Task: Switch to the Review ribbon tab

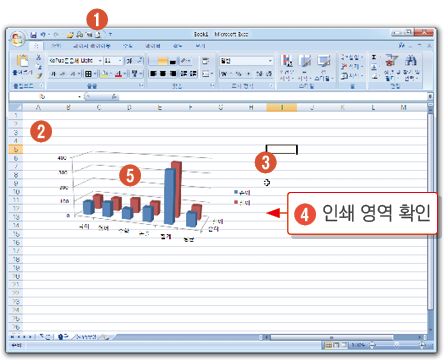Action: 178,46
